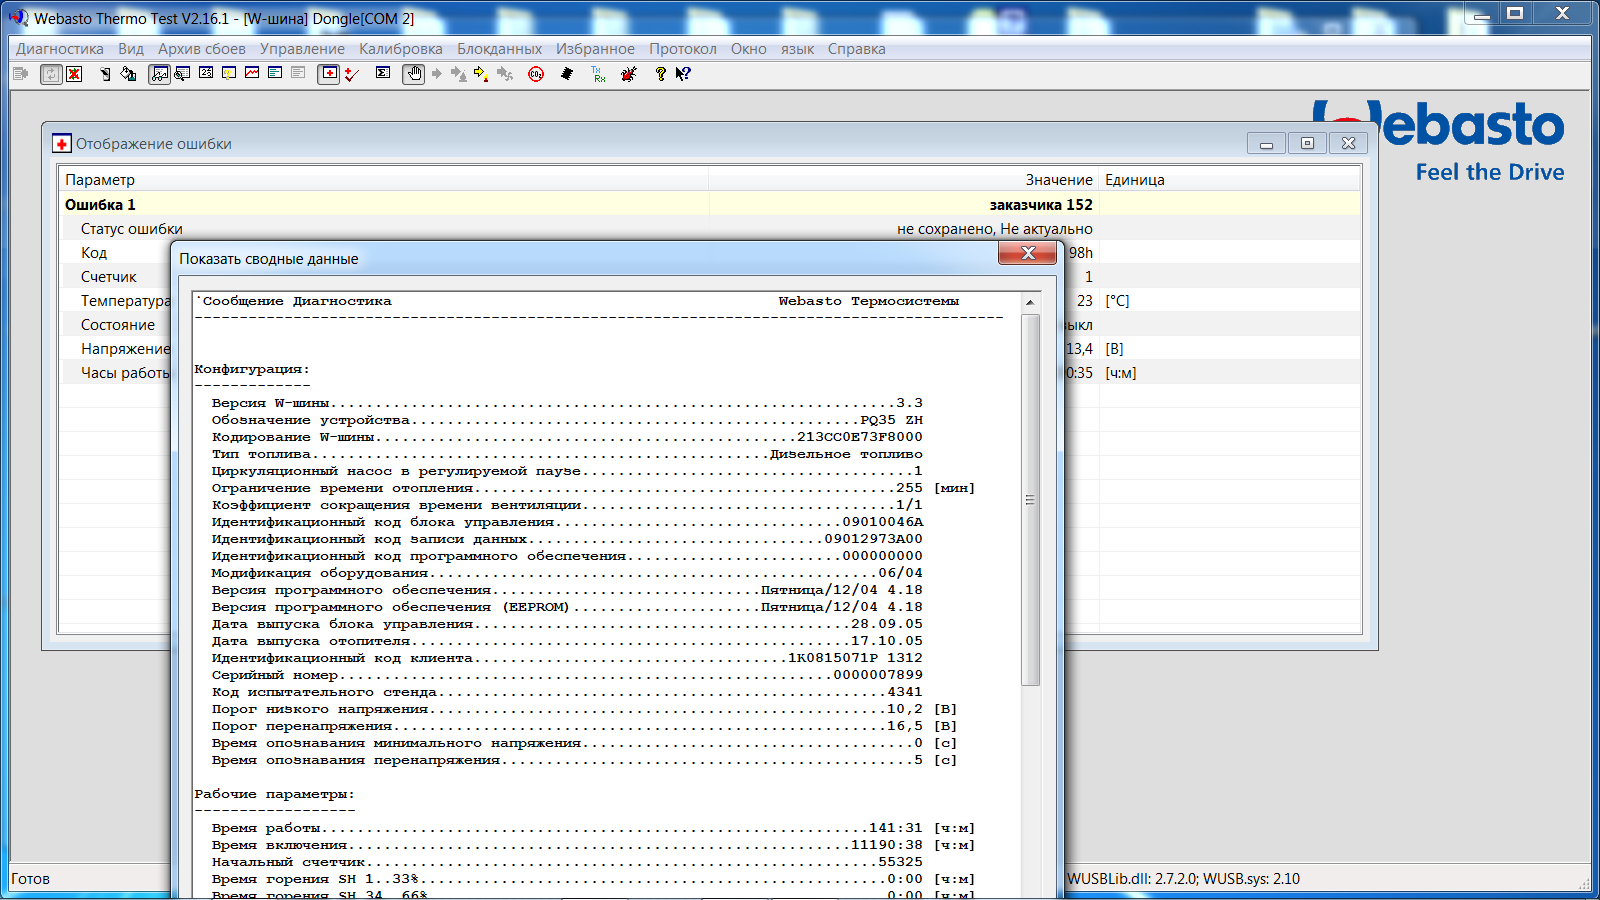Click the red X stop icon
Screen dimensions: 1600x900
(74, 74)
